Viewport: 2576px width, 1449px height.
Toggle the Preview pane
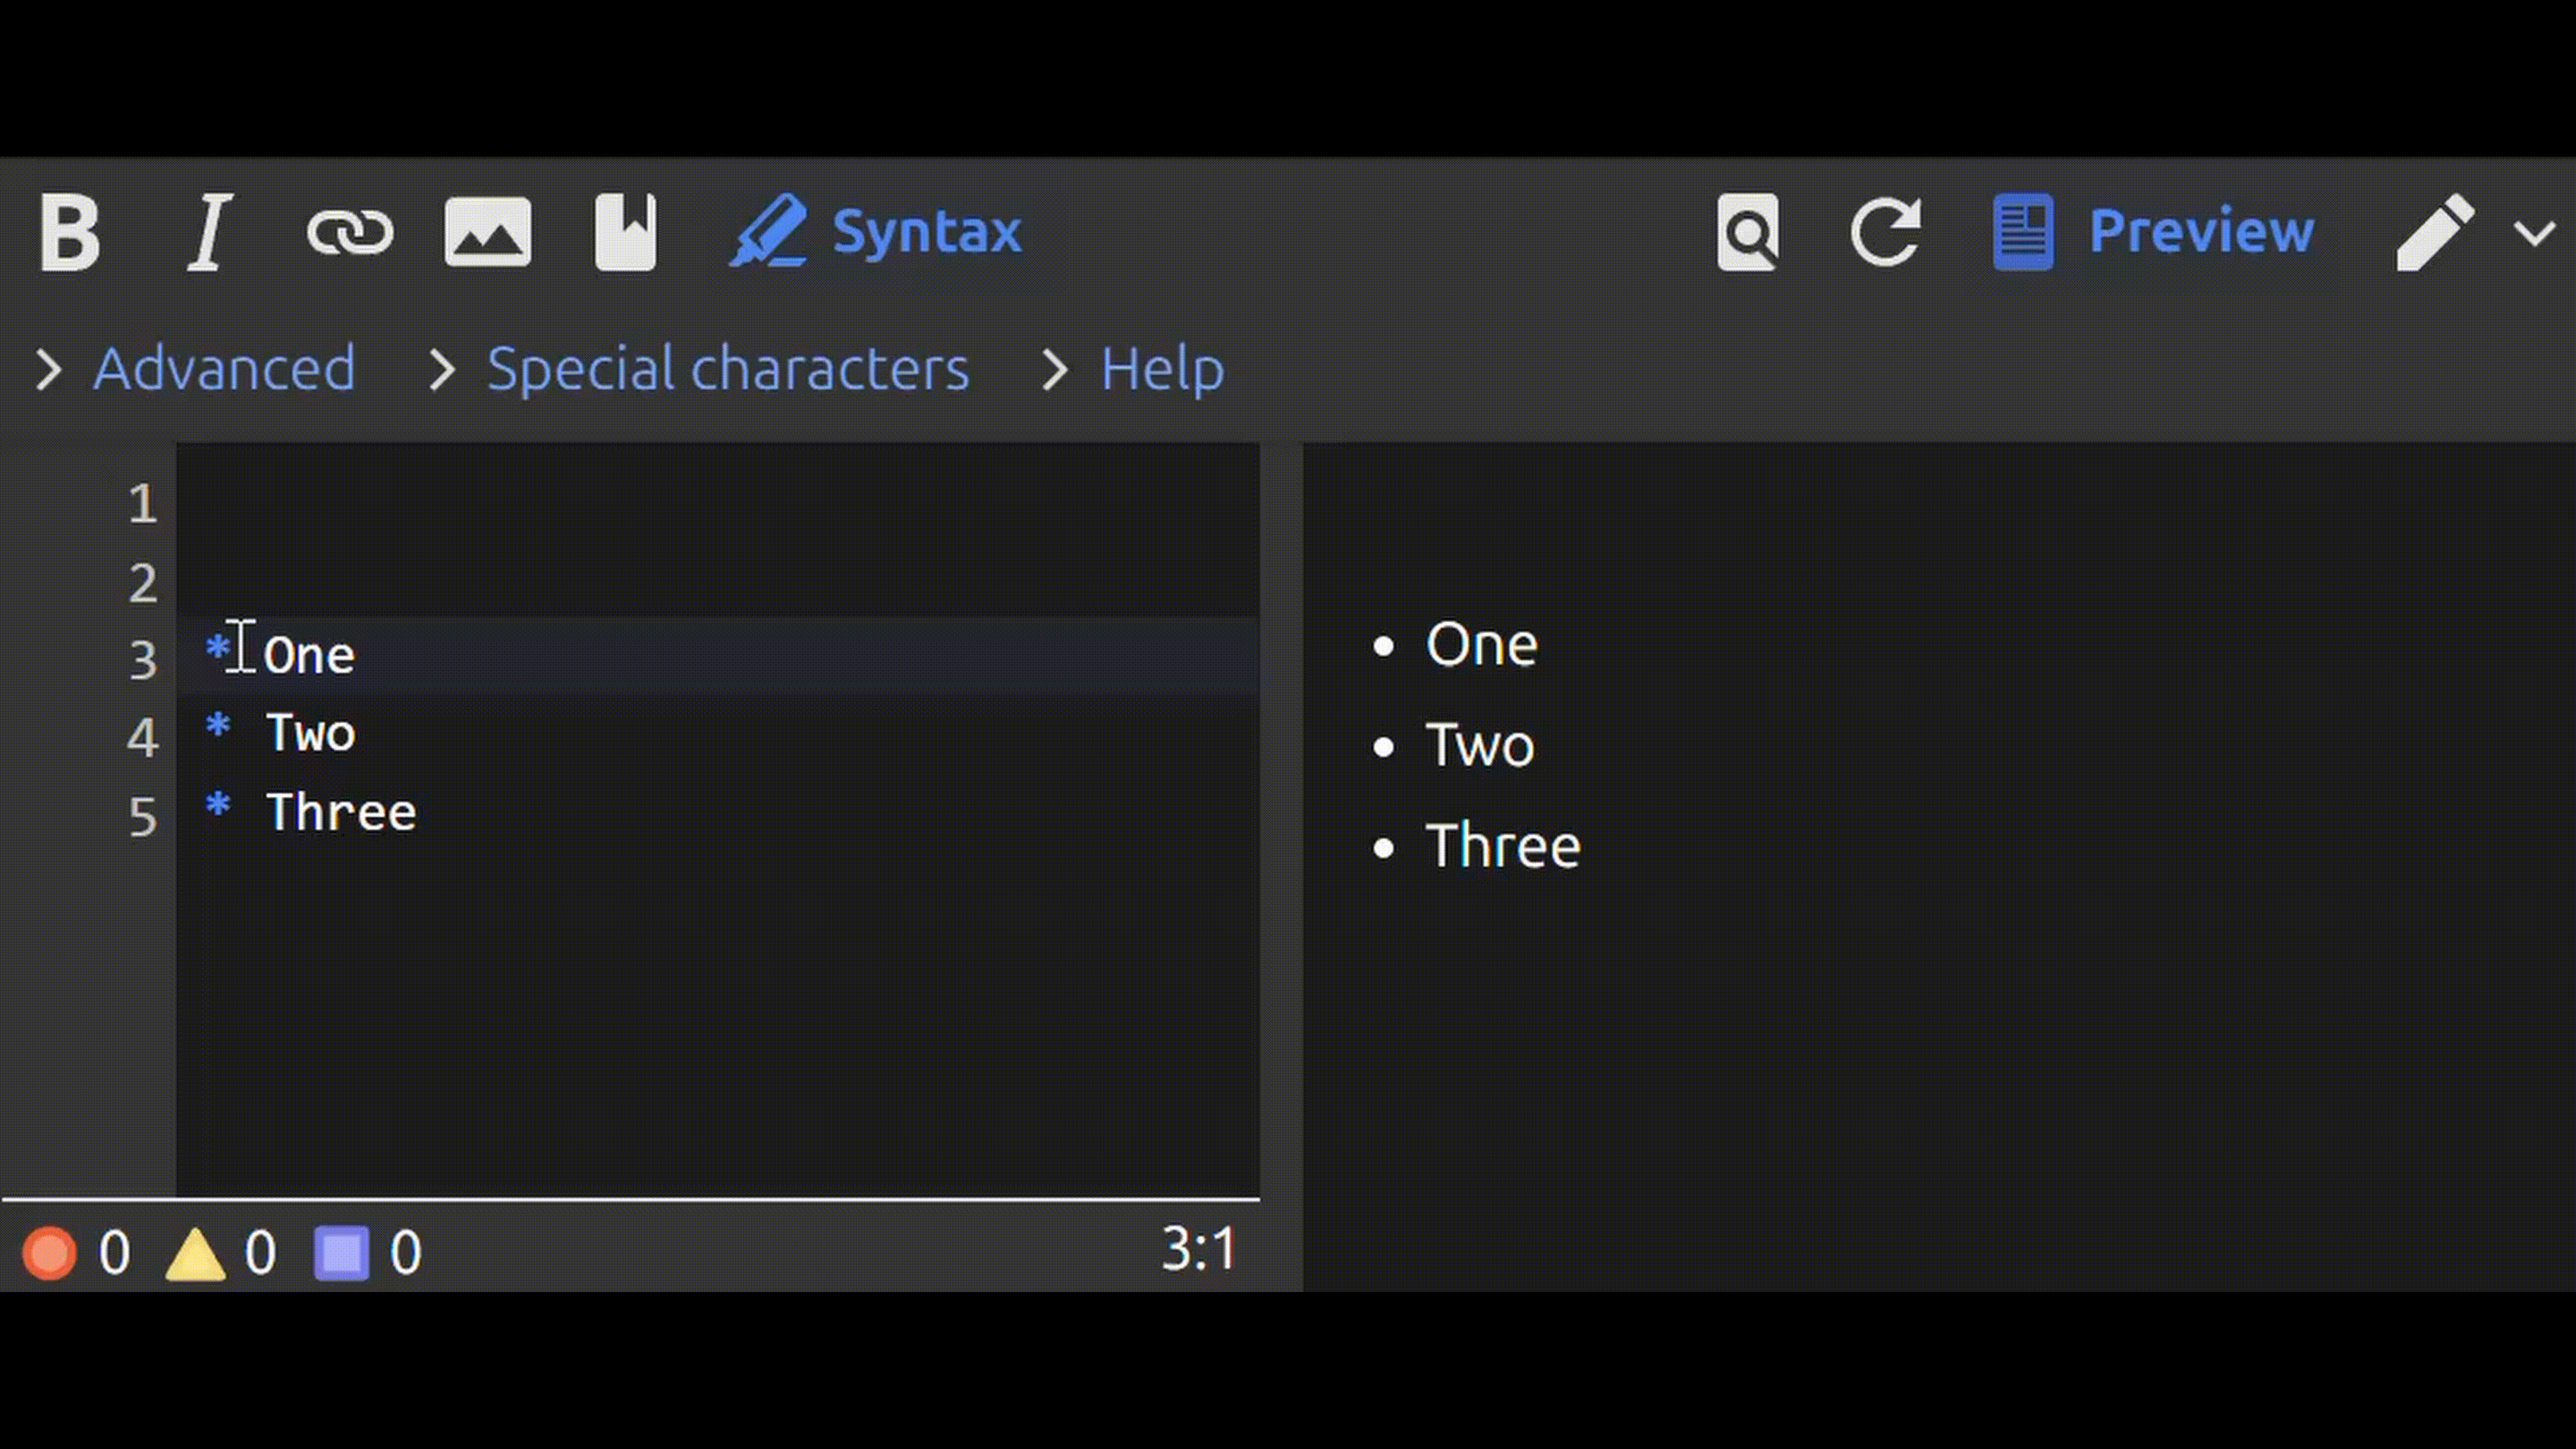point(2153,232)
